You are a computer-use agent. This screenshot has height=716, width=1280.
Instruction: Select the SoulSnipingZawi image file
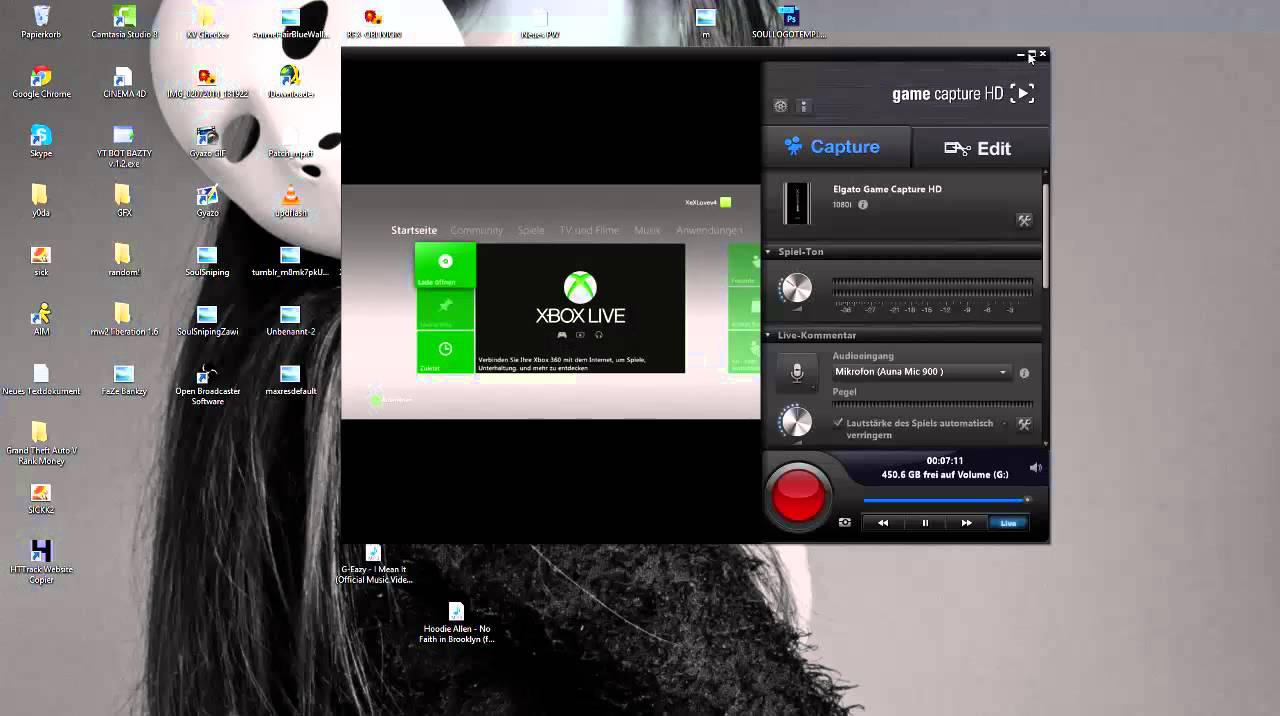point(207,319)
